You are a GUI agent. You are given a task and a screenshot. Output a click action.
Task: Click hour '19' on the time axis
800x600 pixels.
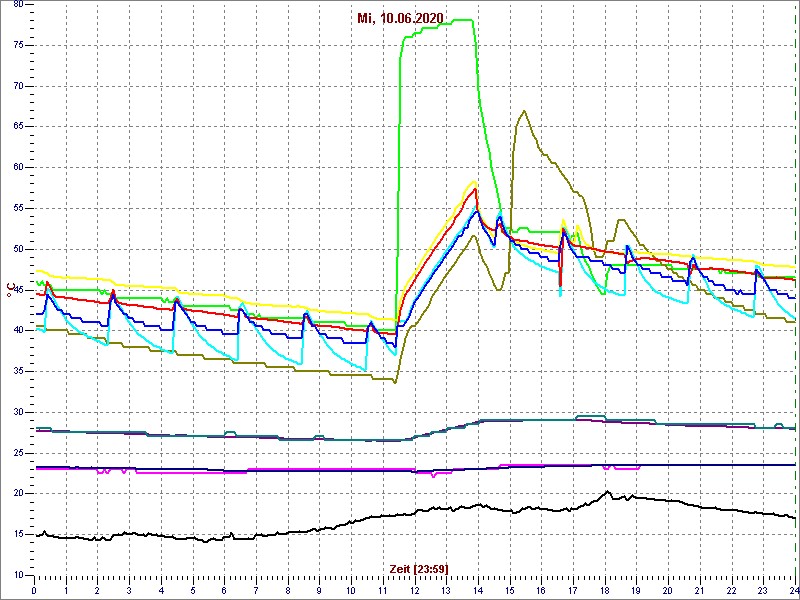(636, 591)
